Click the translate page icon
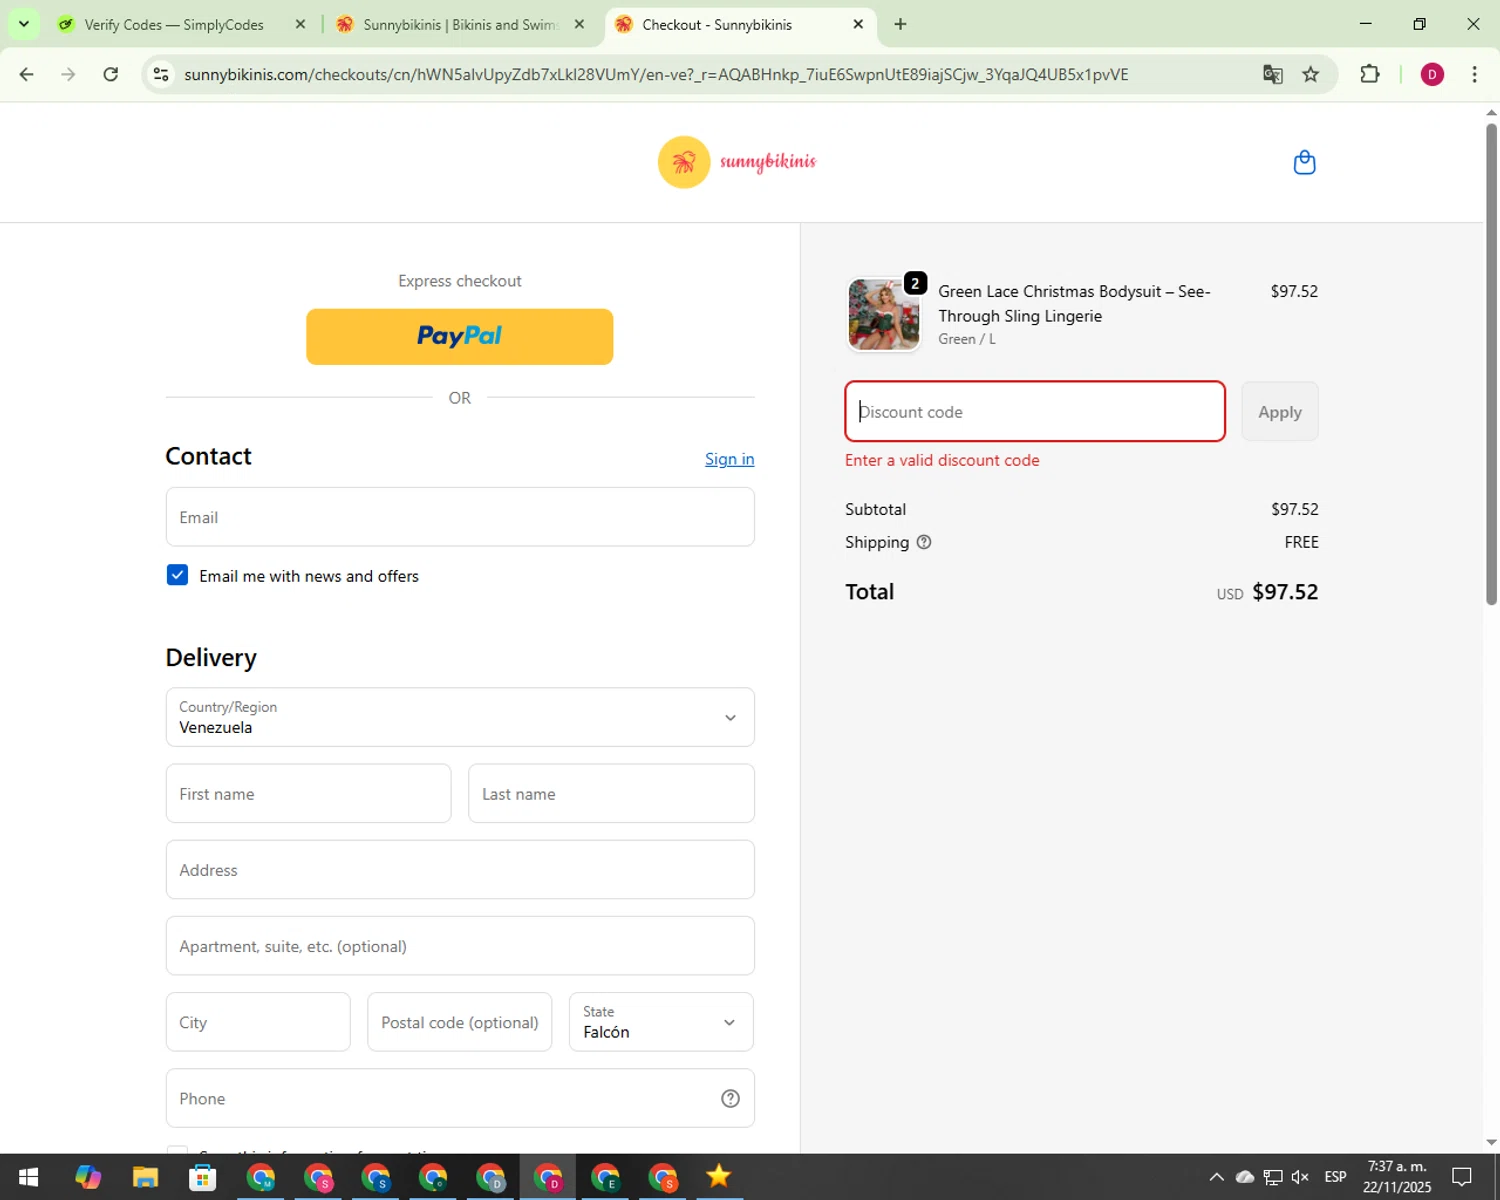Image resolution: width=1500 pixels, height=1200 pixels. 1272,74
